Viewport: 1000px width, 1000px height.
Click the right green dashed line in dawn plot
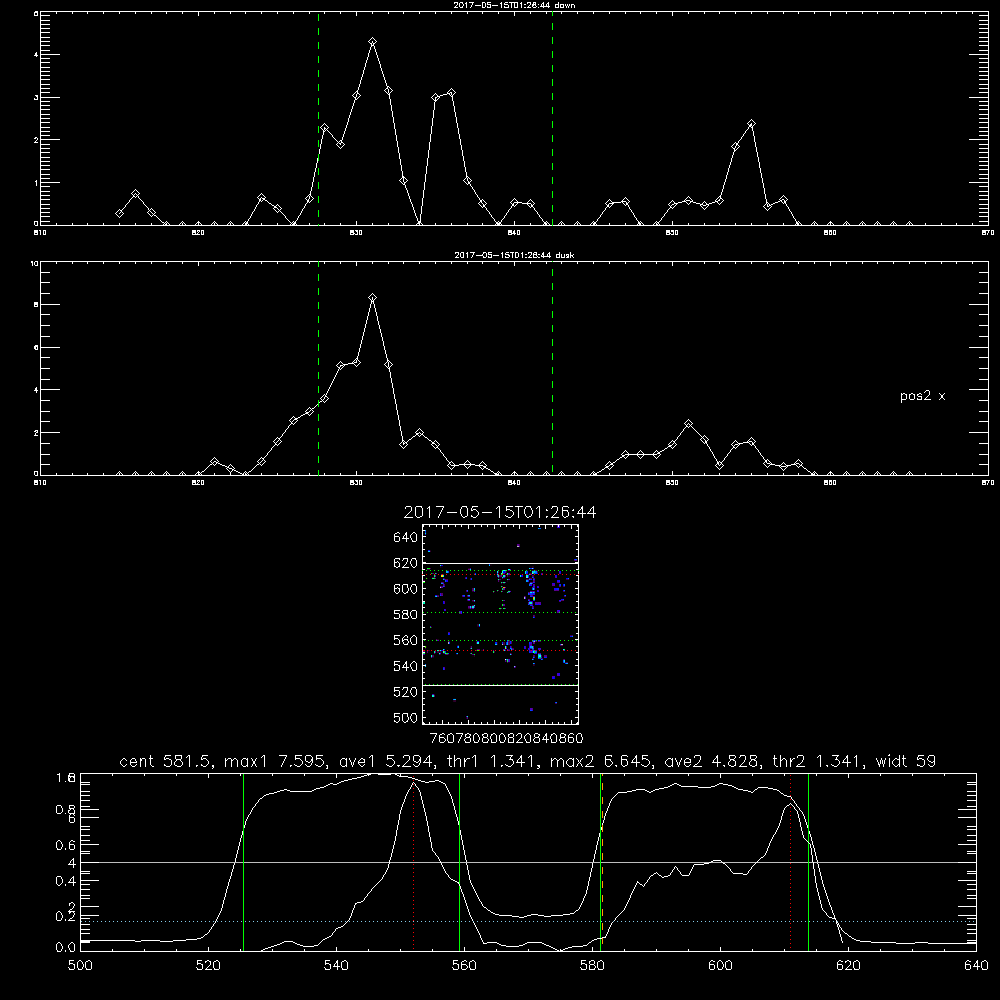tap(552, 118)
